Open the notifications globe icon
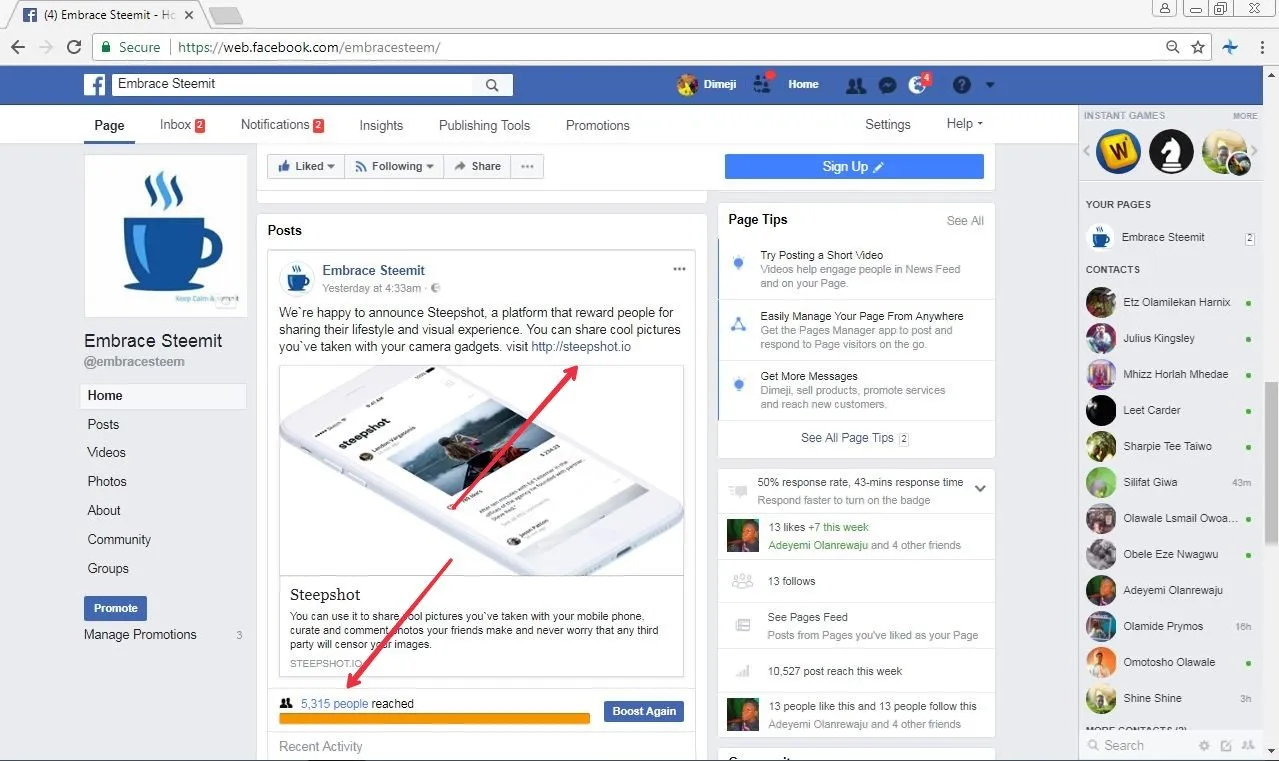Image resolution: width=1279 pixels, height=761 pixels. (917, 86)
